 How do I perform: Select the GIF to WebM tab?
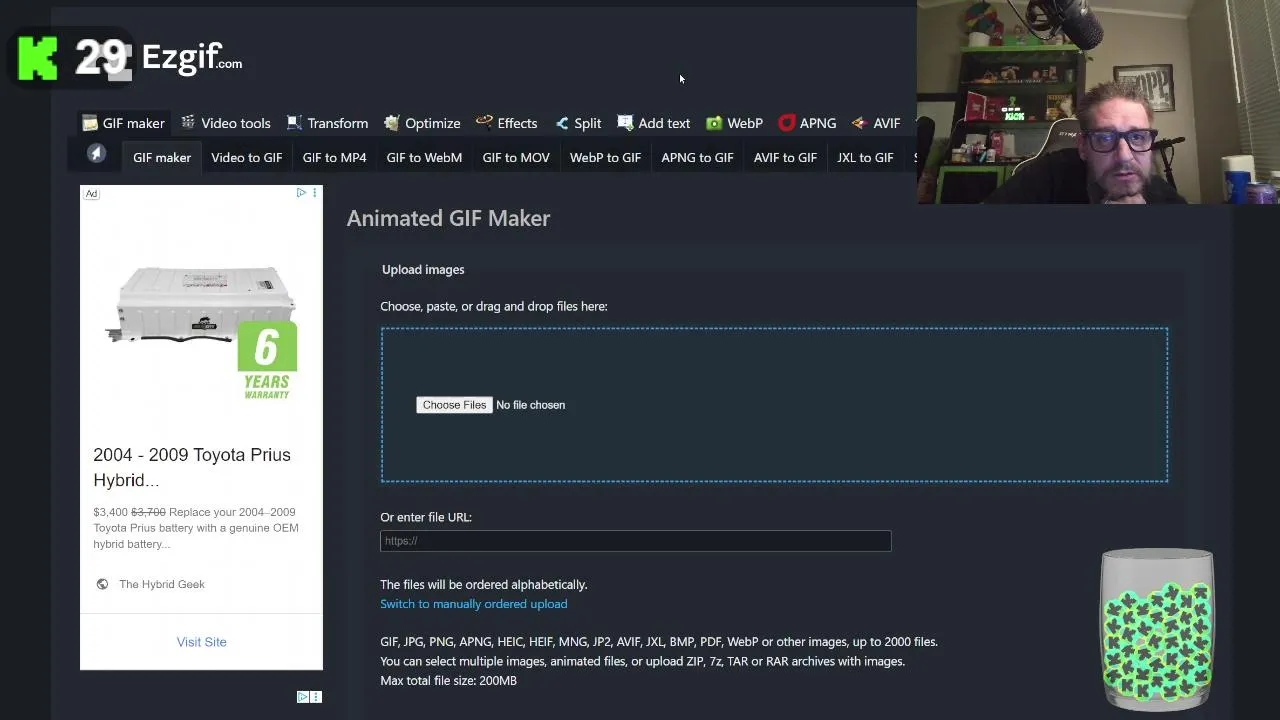(424, 157)
